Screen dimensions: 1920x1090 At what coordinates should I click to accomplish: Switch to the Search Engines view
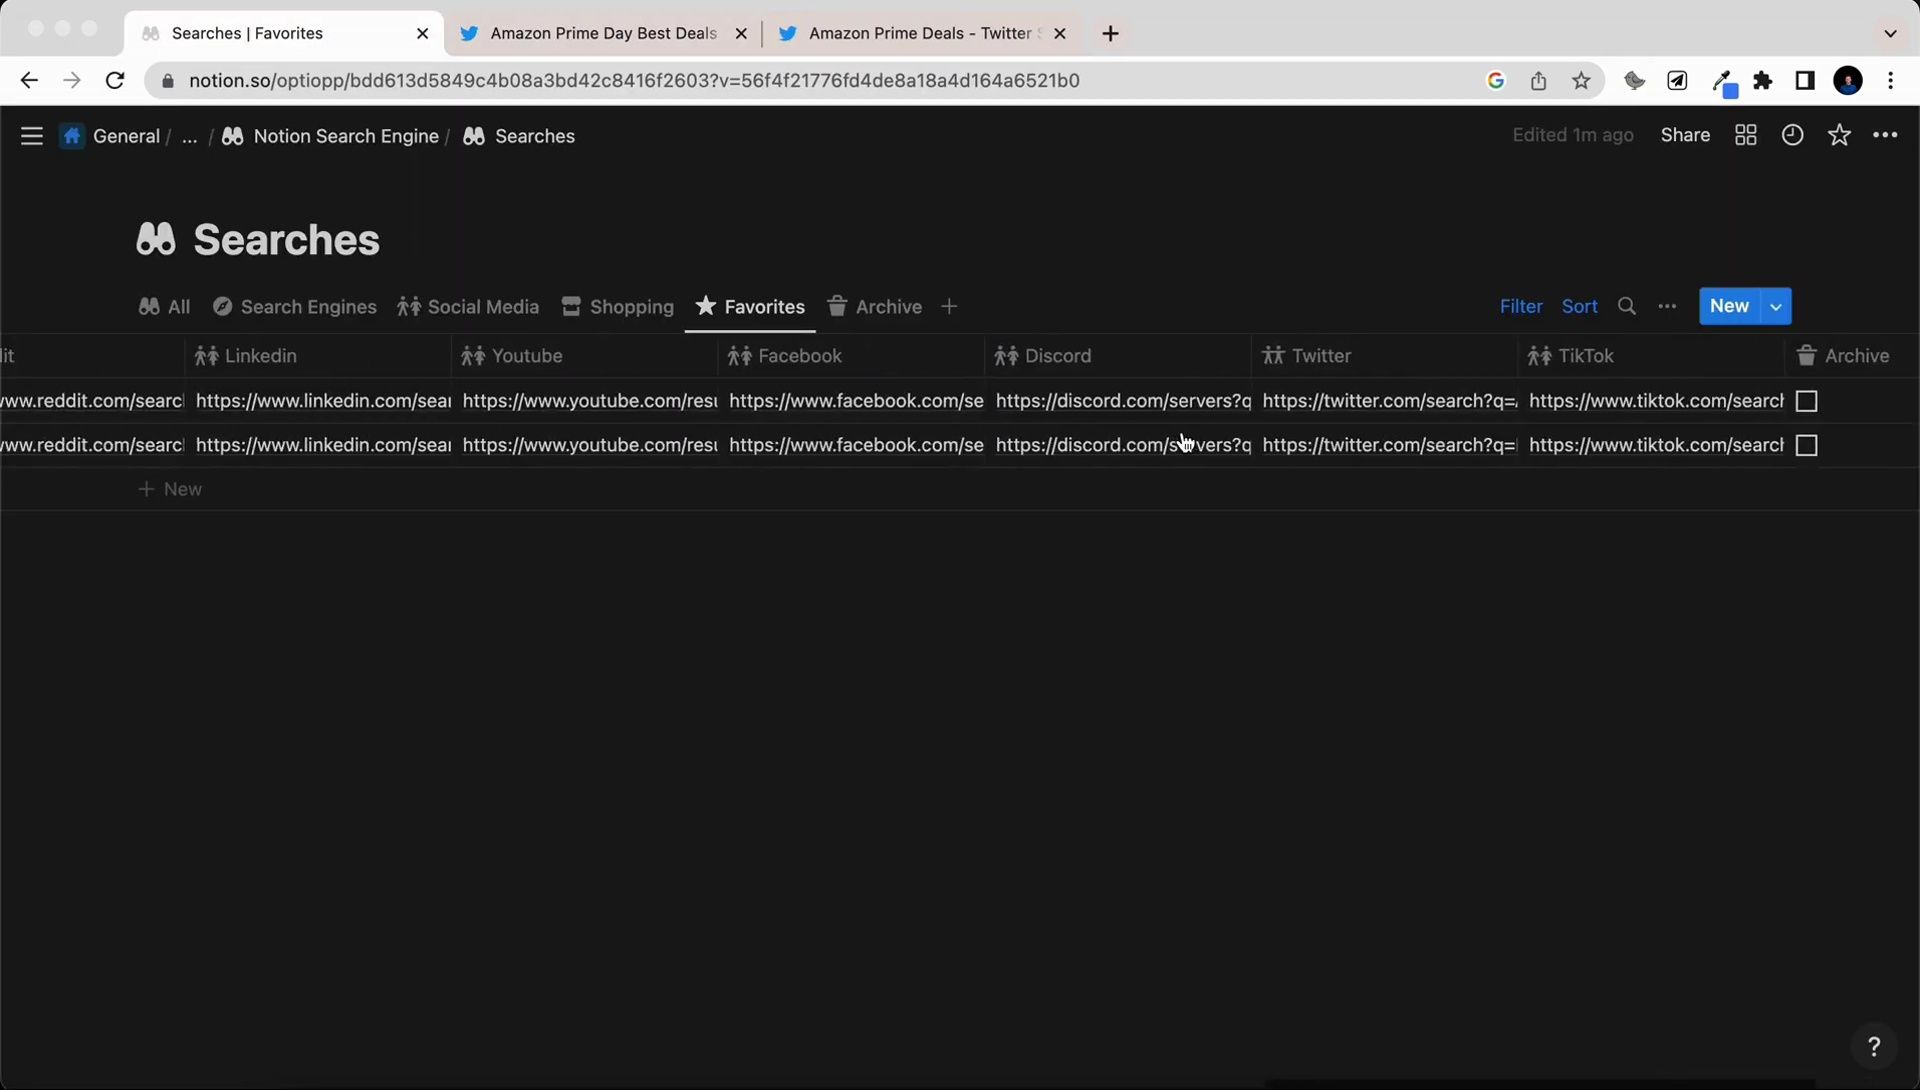click(294, 307)
